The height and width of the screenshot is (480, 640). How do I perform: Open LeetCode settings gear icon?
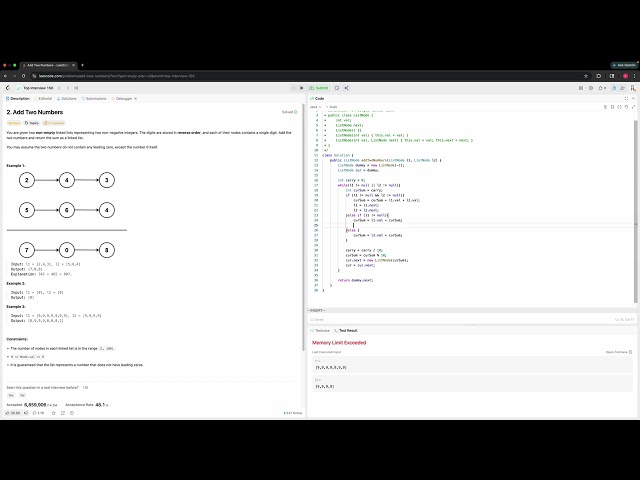[x=591, y=88]
